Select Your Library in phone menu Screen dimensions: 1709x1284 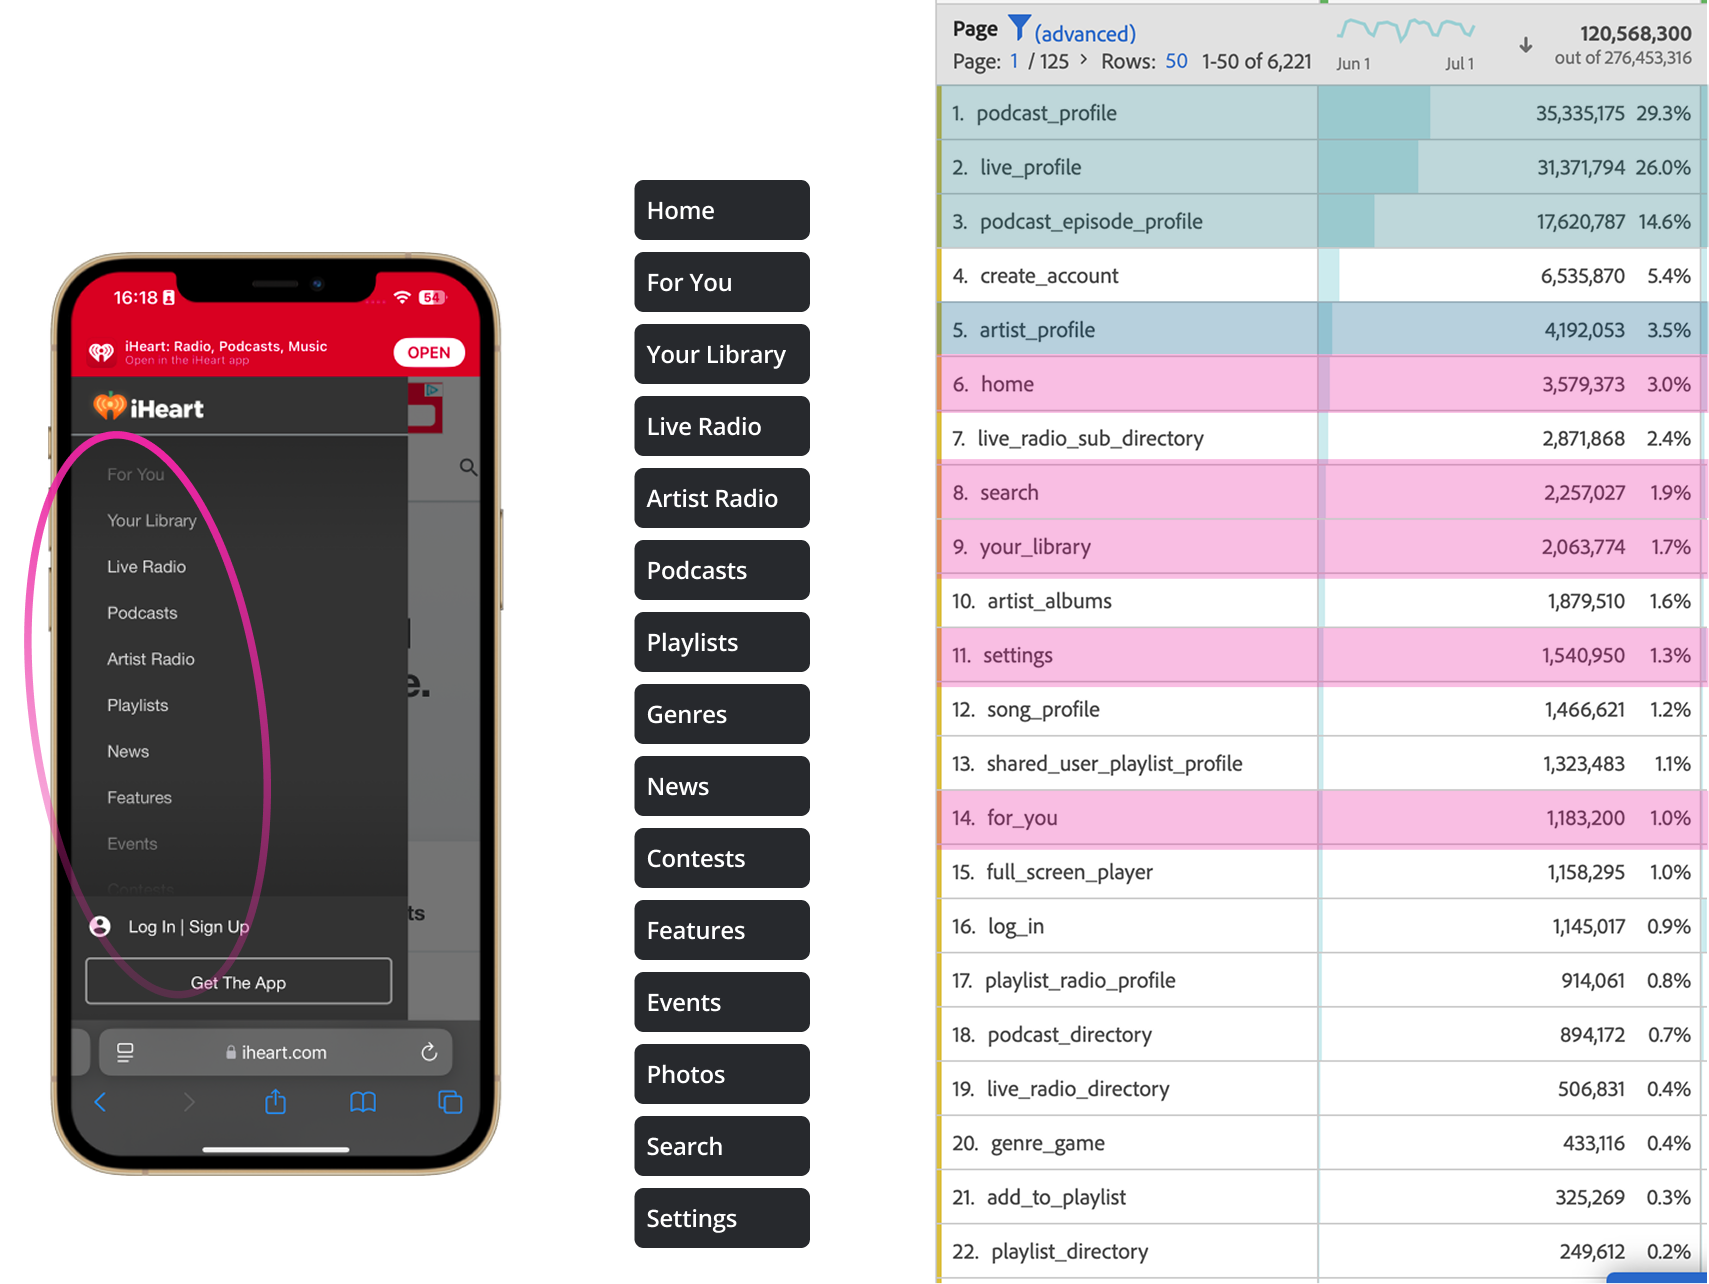tap(152, 520)
